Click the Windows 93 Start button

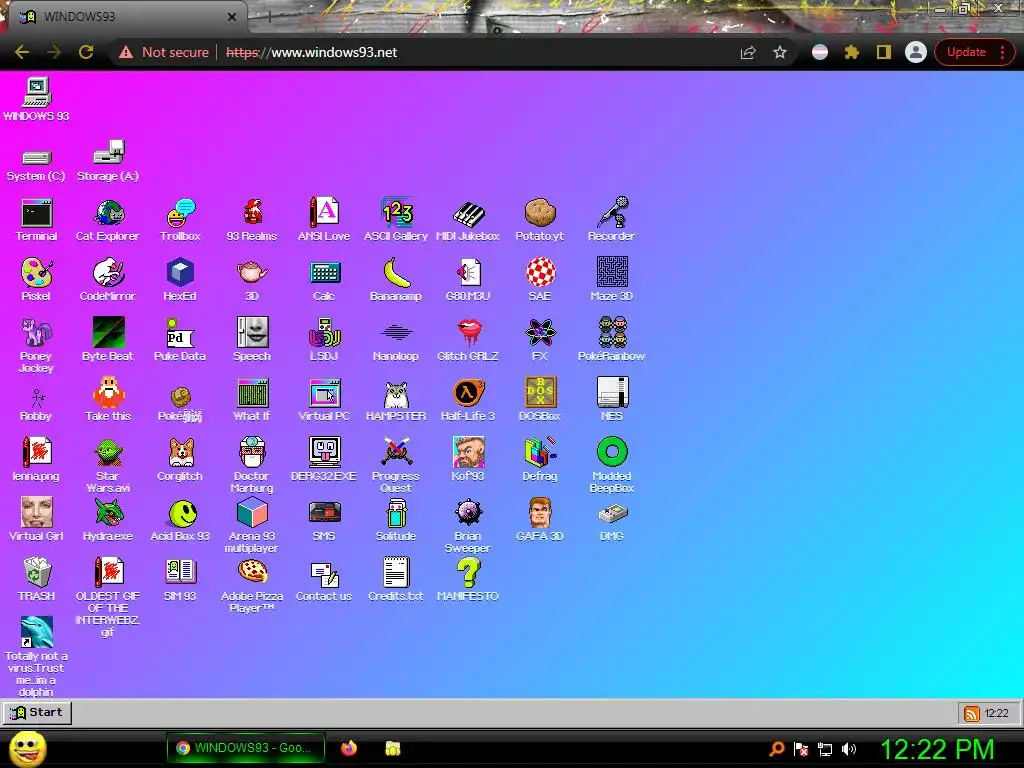click(37, 712)
